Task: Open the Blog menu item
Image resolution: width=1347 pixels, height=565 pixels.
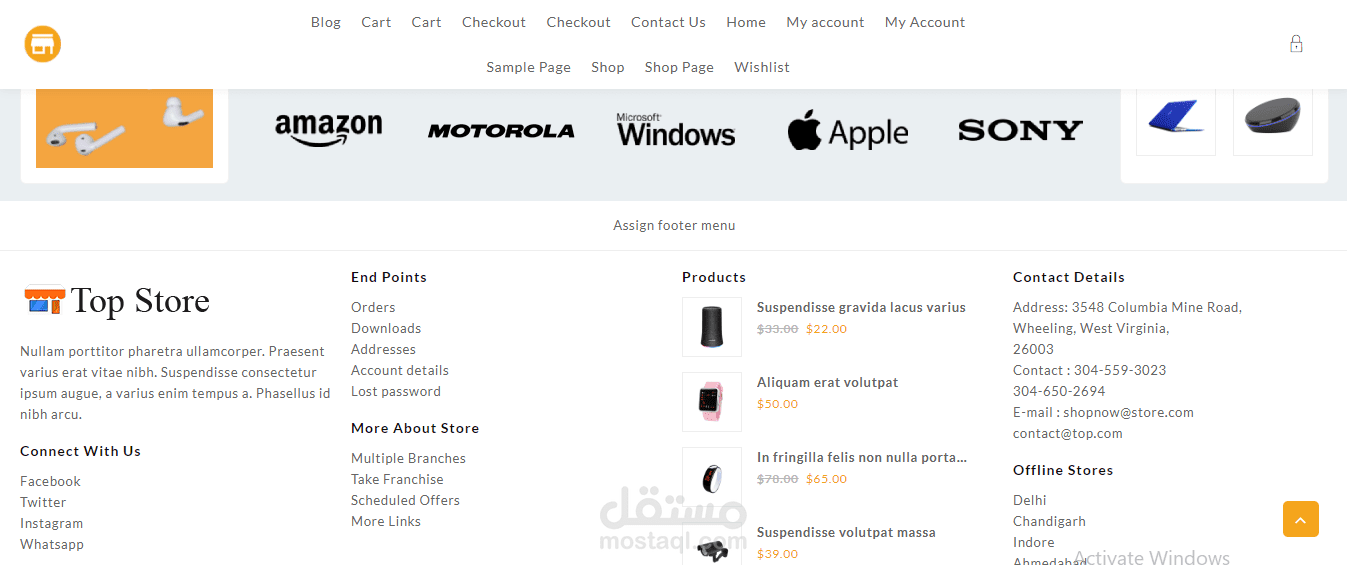Action: (x=326, y=22)
